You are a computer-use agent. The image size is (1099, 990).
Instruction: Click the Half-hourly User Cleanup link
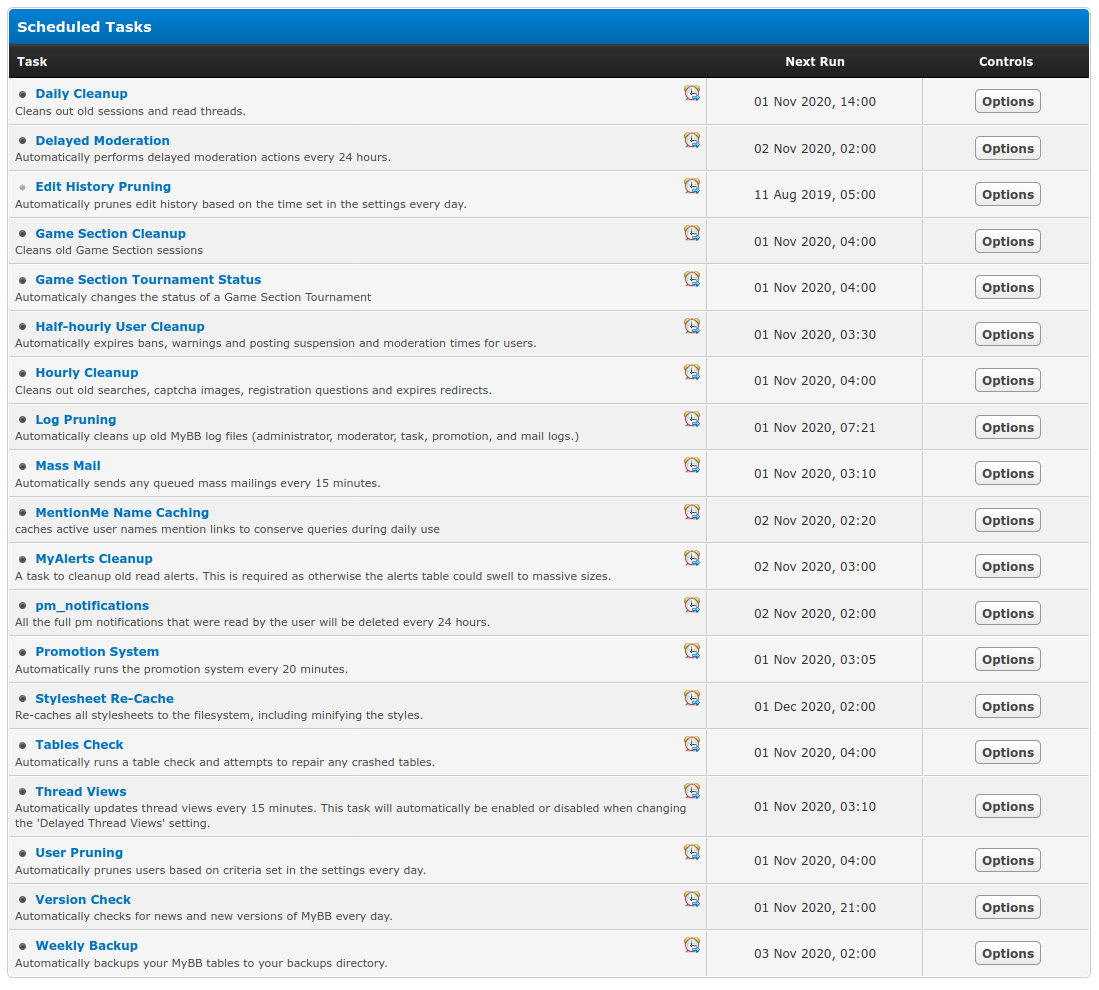[x=120, y=327]
